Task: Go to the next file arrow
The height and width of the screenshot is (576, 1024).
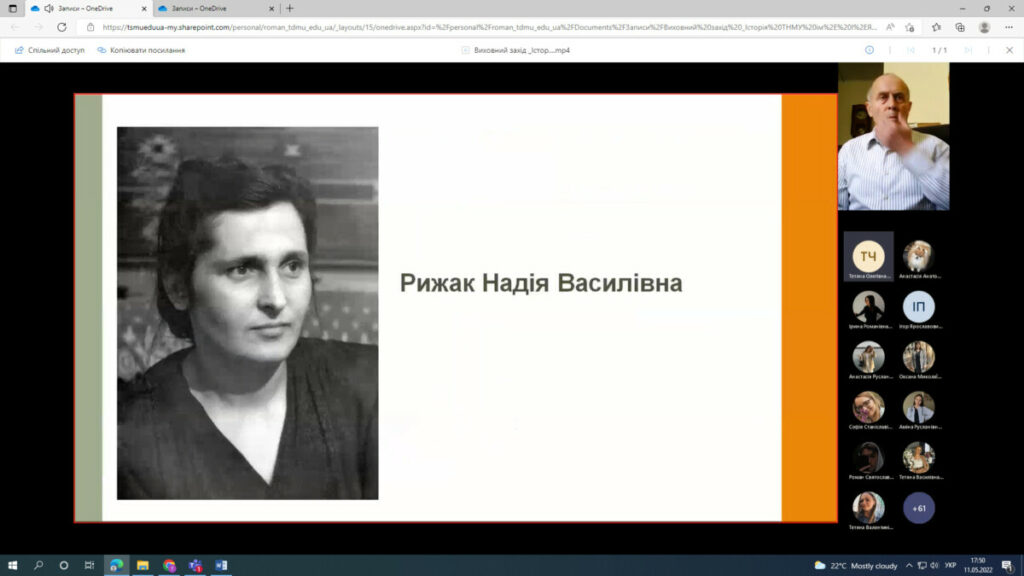Action: tap(967, 50)
